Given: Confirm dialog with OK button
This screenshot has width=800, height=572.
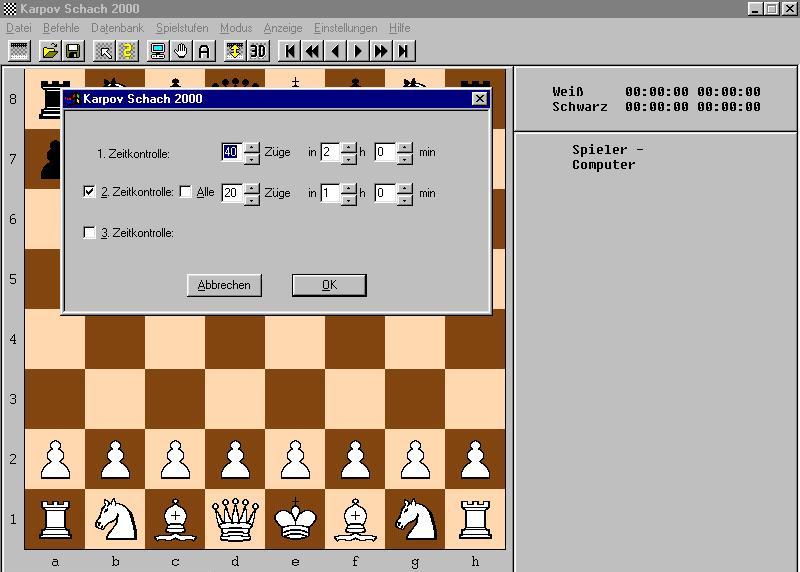Looking at the screenshot, I should (329, 285).
